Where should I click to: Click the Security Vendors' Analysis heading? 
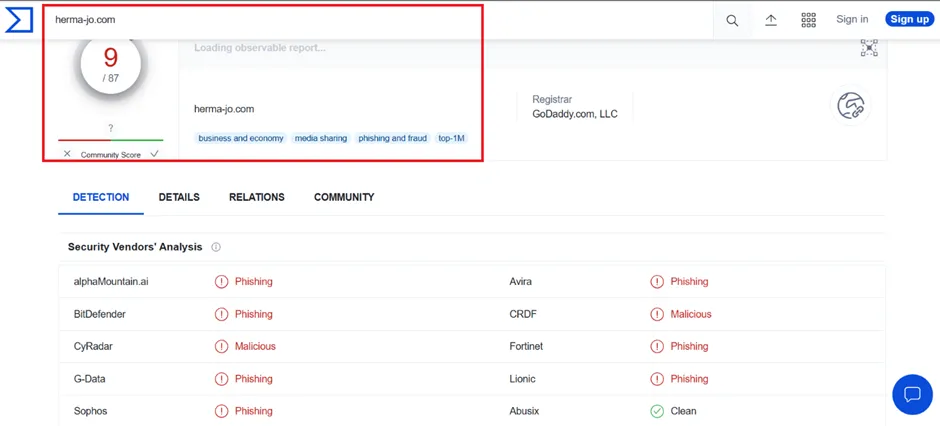[135, 247]
